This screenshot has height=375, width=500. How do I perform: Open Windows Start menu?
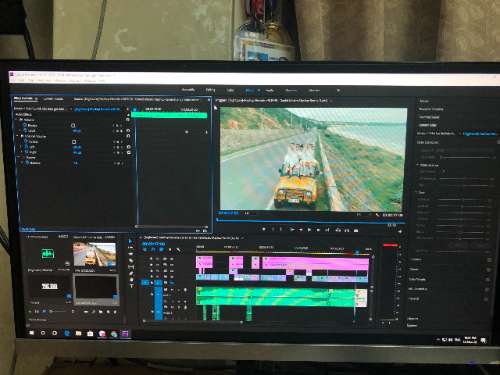pos(32,333)
